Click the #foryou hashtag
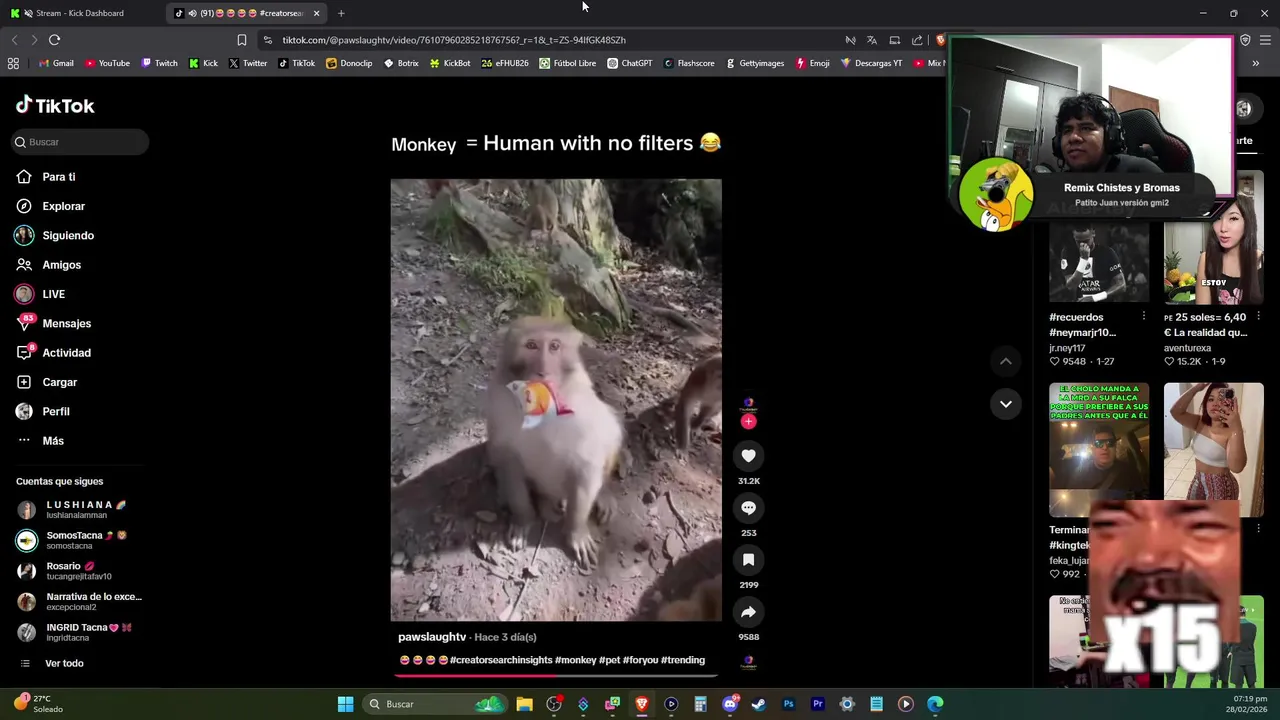Image resolution: width=1280 pixels, height=720 pixels. [x=640, y=660]
